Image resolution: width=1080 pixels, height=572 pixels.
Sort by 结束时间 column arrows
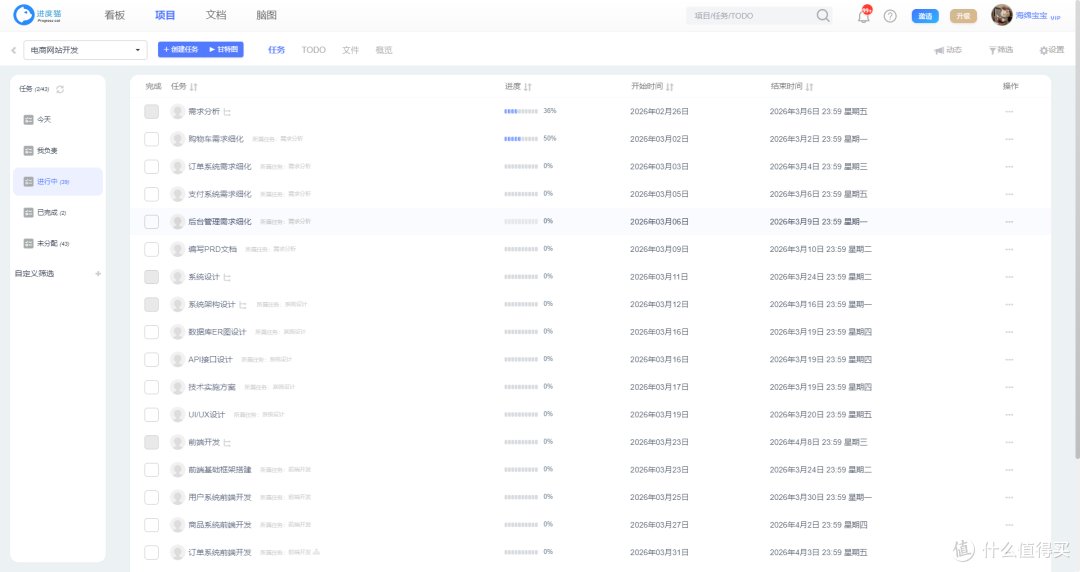click(809, 87)
